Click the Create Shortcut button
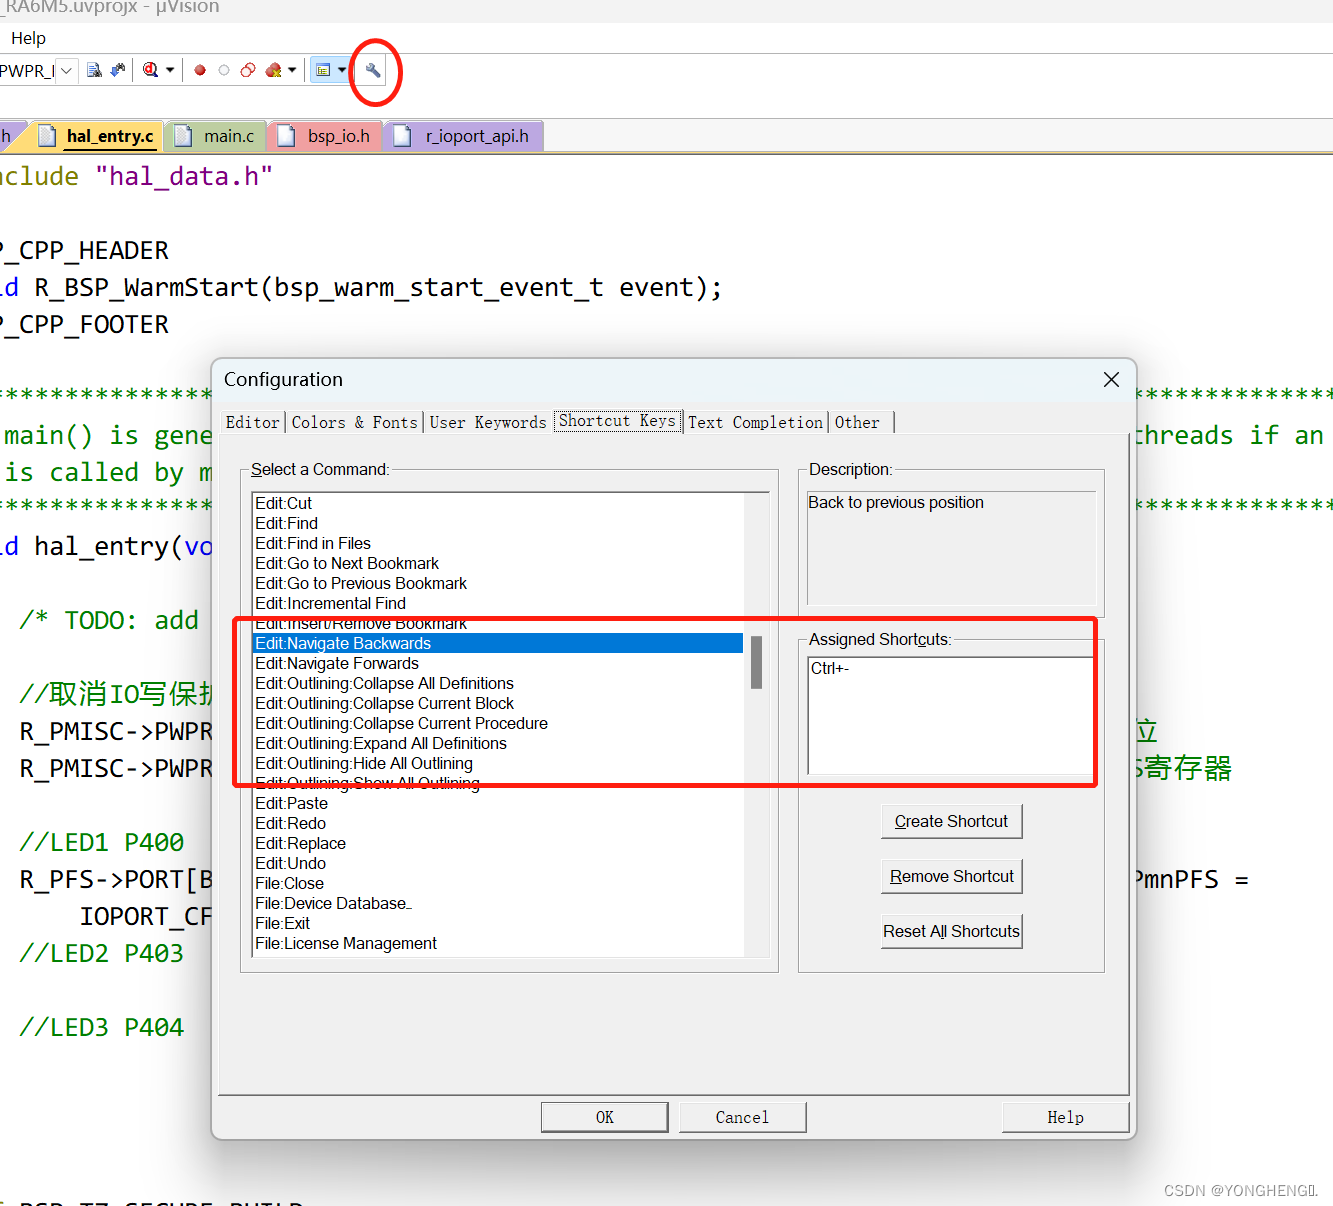This screenshot has width=1333, height=1206. (x=951, y=821)
